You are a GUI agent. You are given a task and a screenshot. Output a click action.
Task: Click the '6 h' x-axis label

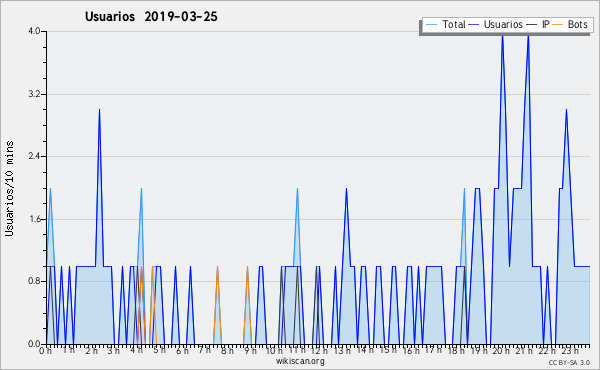(x=182, y=350)
